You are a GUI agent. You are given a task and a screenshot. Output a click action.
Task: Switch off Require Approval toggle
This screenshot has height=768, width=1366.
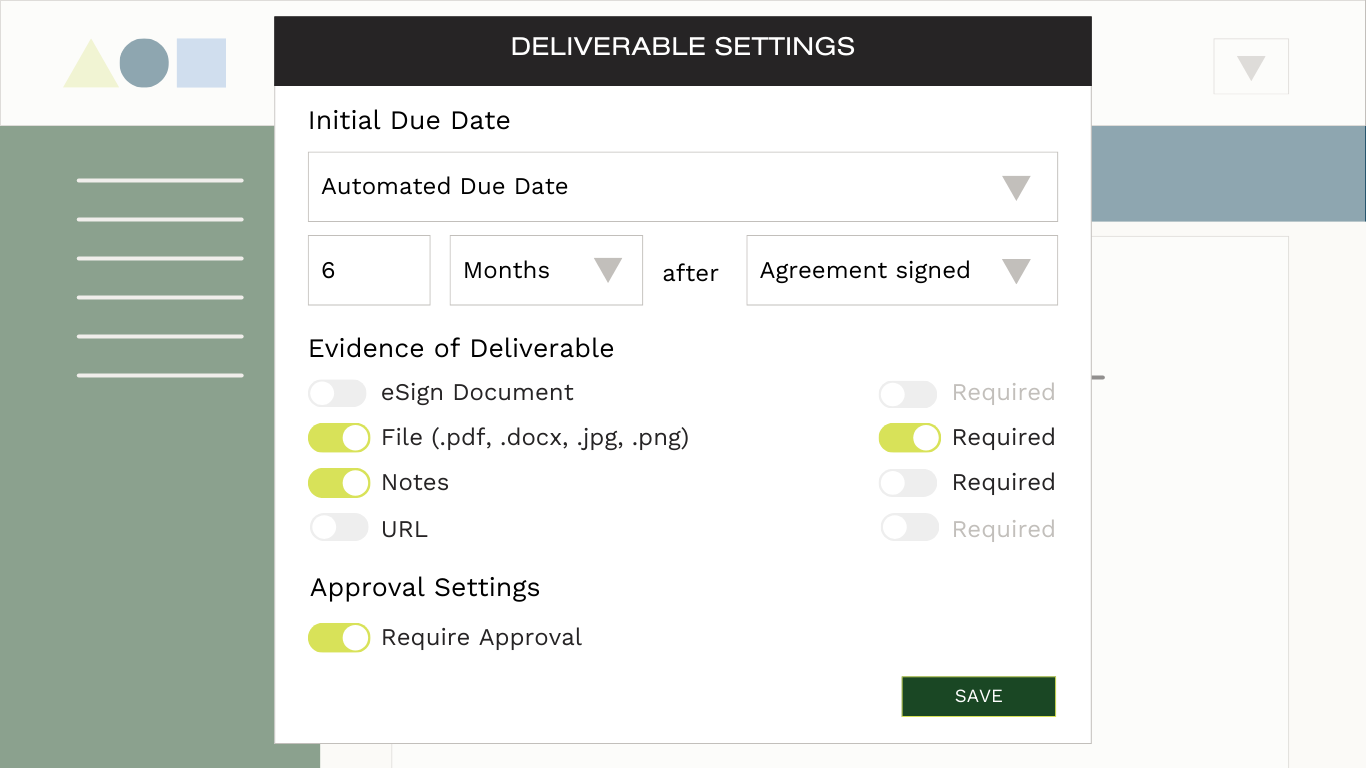(x=338, y=638)
